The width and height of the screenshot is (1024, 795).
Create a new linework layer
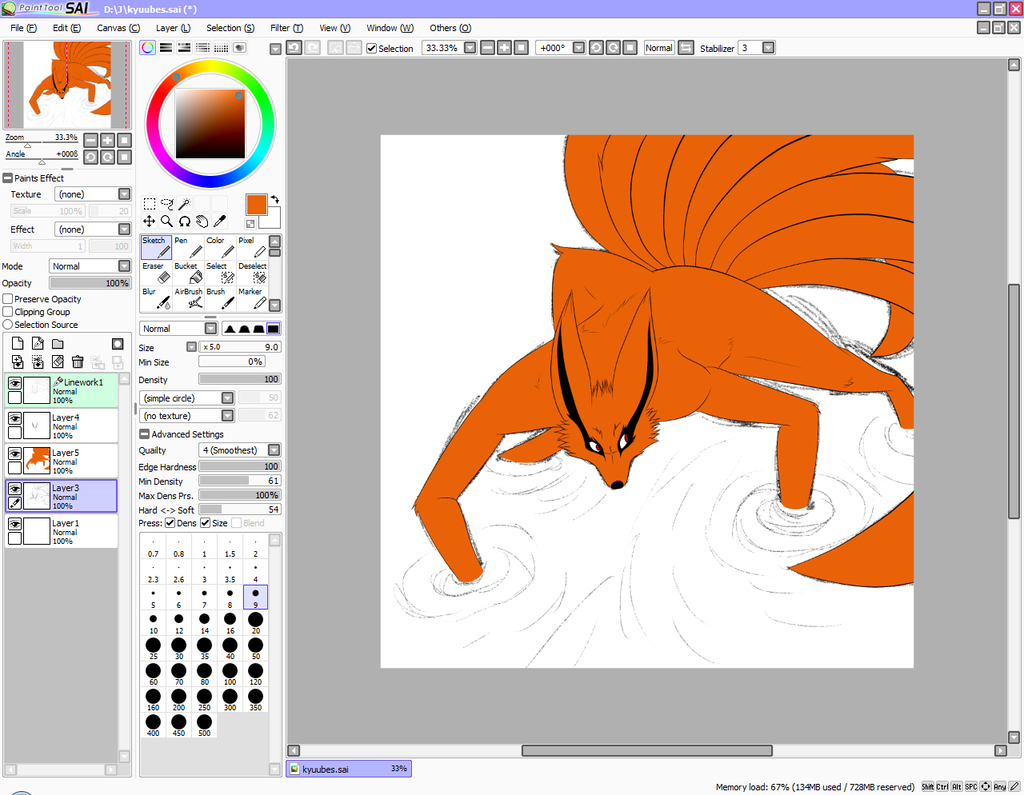38,344
